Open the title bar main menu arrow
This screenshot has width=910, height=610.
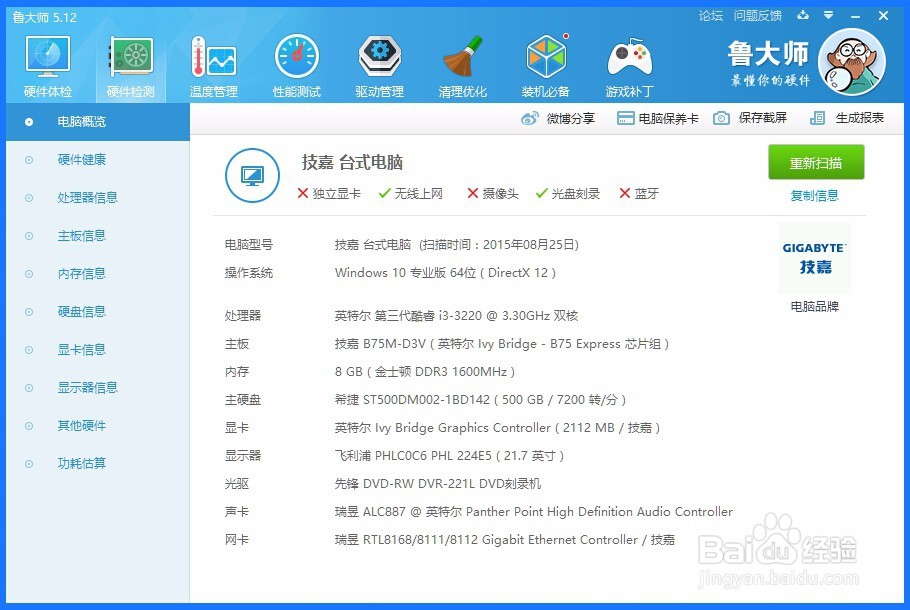[x=826, y=16]
